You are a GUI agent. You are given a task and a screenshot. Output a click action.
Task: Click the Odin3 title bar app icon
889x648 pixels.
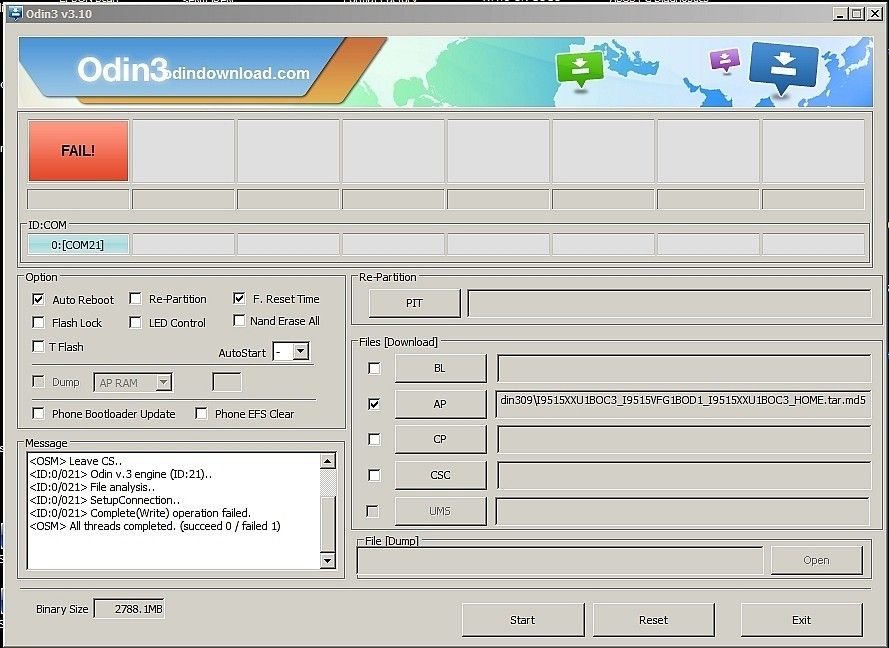[x=15, y=13]
